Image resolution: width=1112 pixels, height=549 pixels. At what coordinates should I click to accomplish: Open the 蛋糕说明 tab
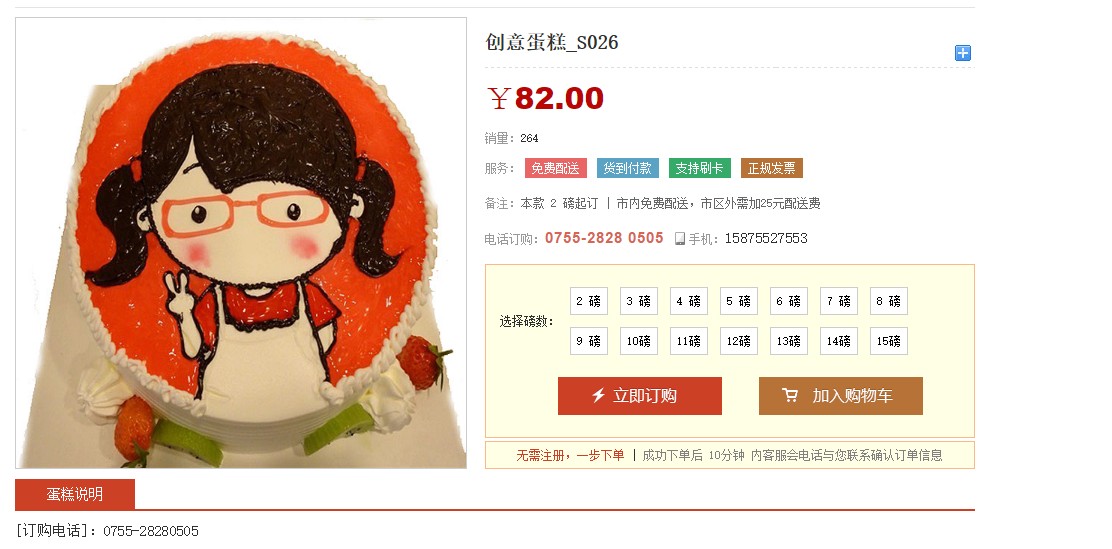point(74,494)
